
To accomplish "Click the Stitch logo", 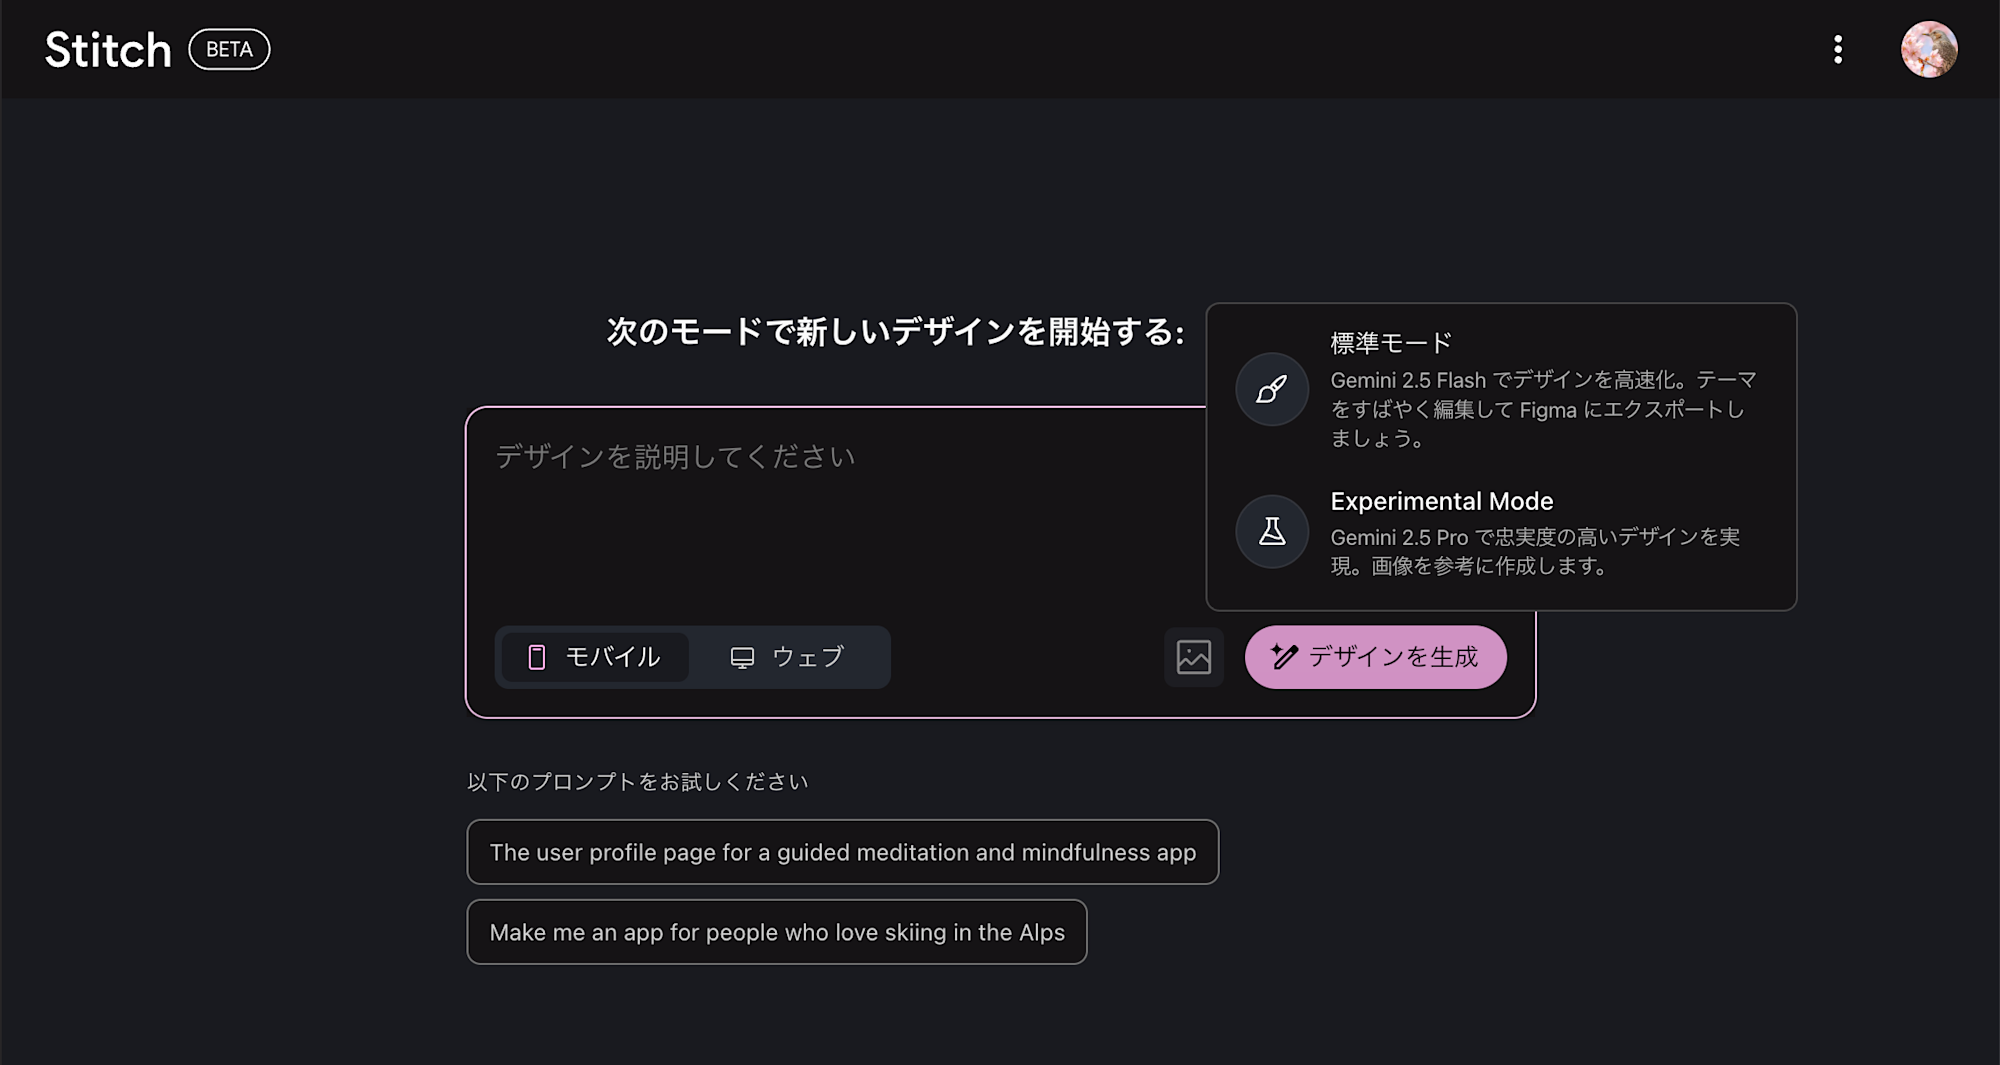I will (108, 50).
